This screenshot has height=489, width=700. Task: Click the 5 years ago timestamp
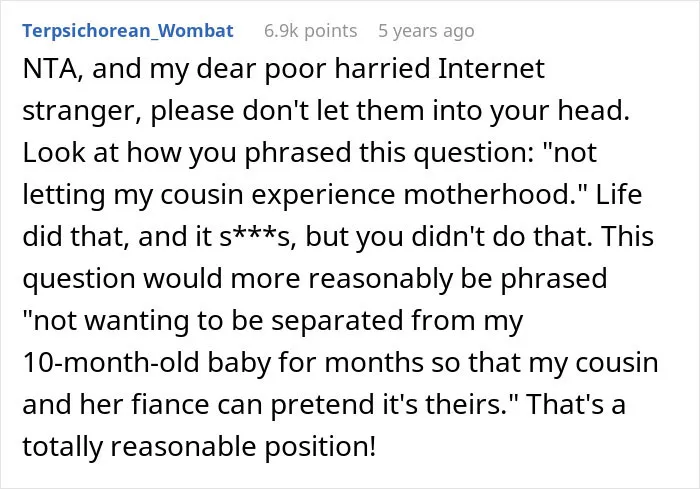[426, 31]
